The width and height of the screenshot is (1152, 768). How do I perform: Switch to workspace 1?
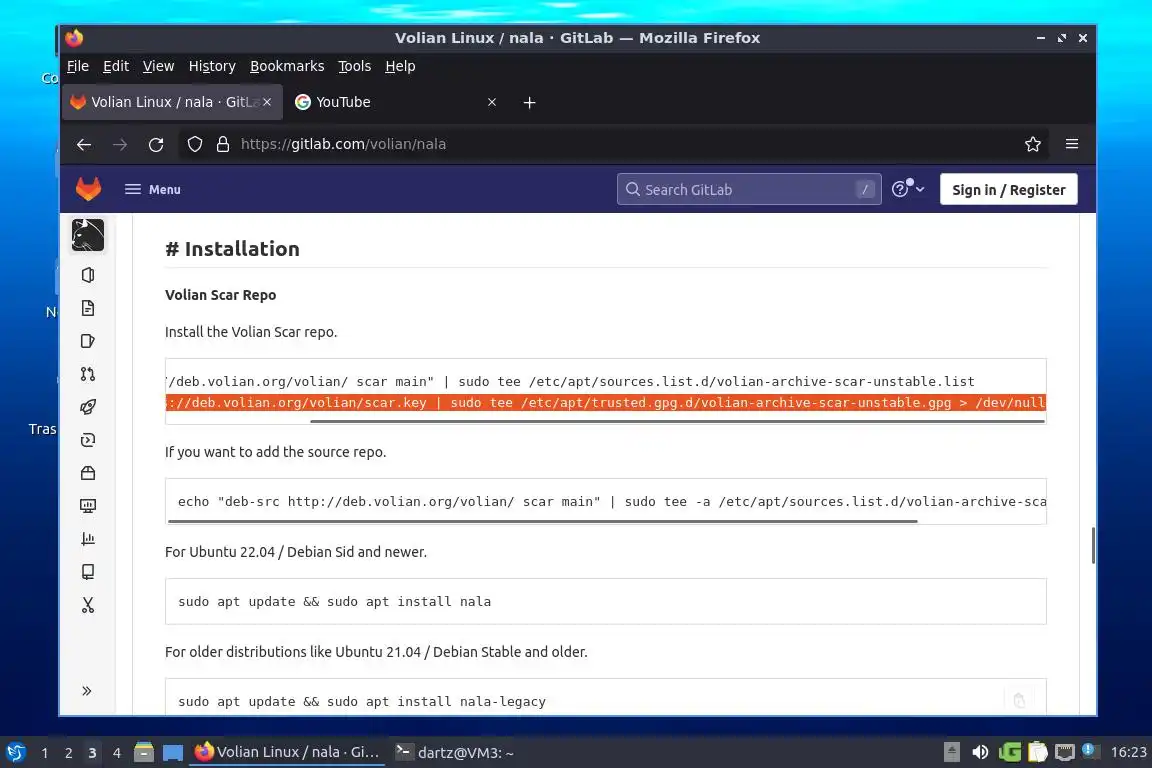tap(44, 753)
